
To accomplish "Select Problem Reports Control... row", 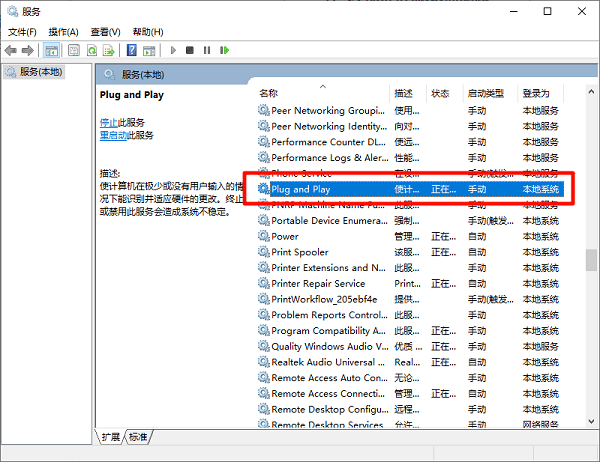I will pos(410,315).
